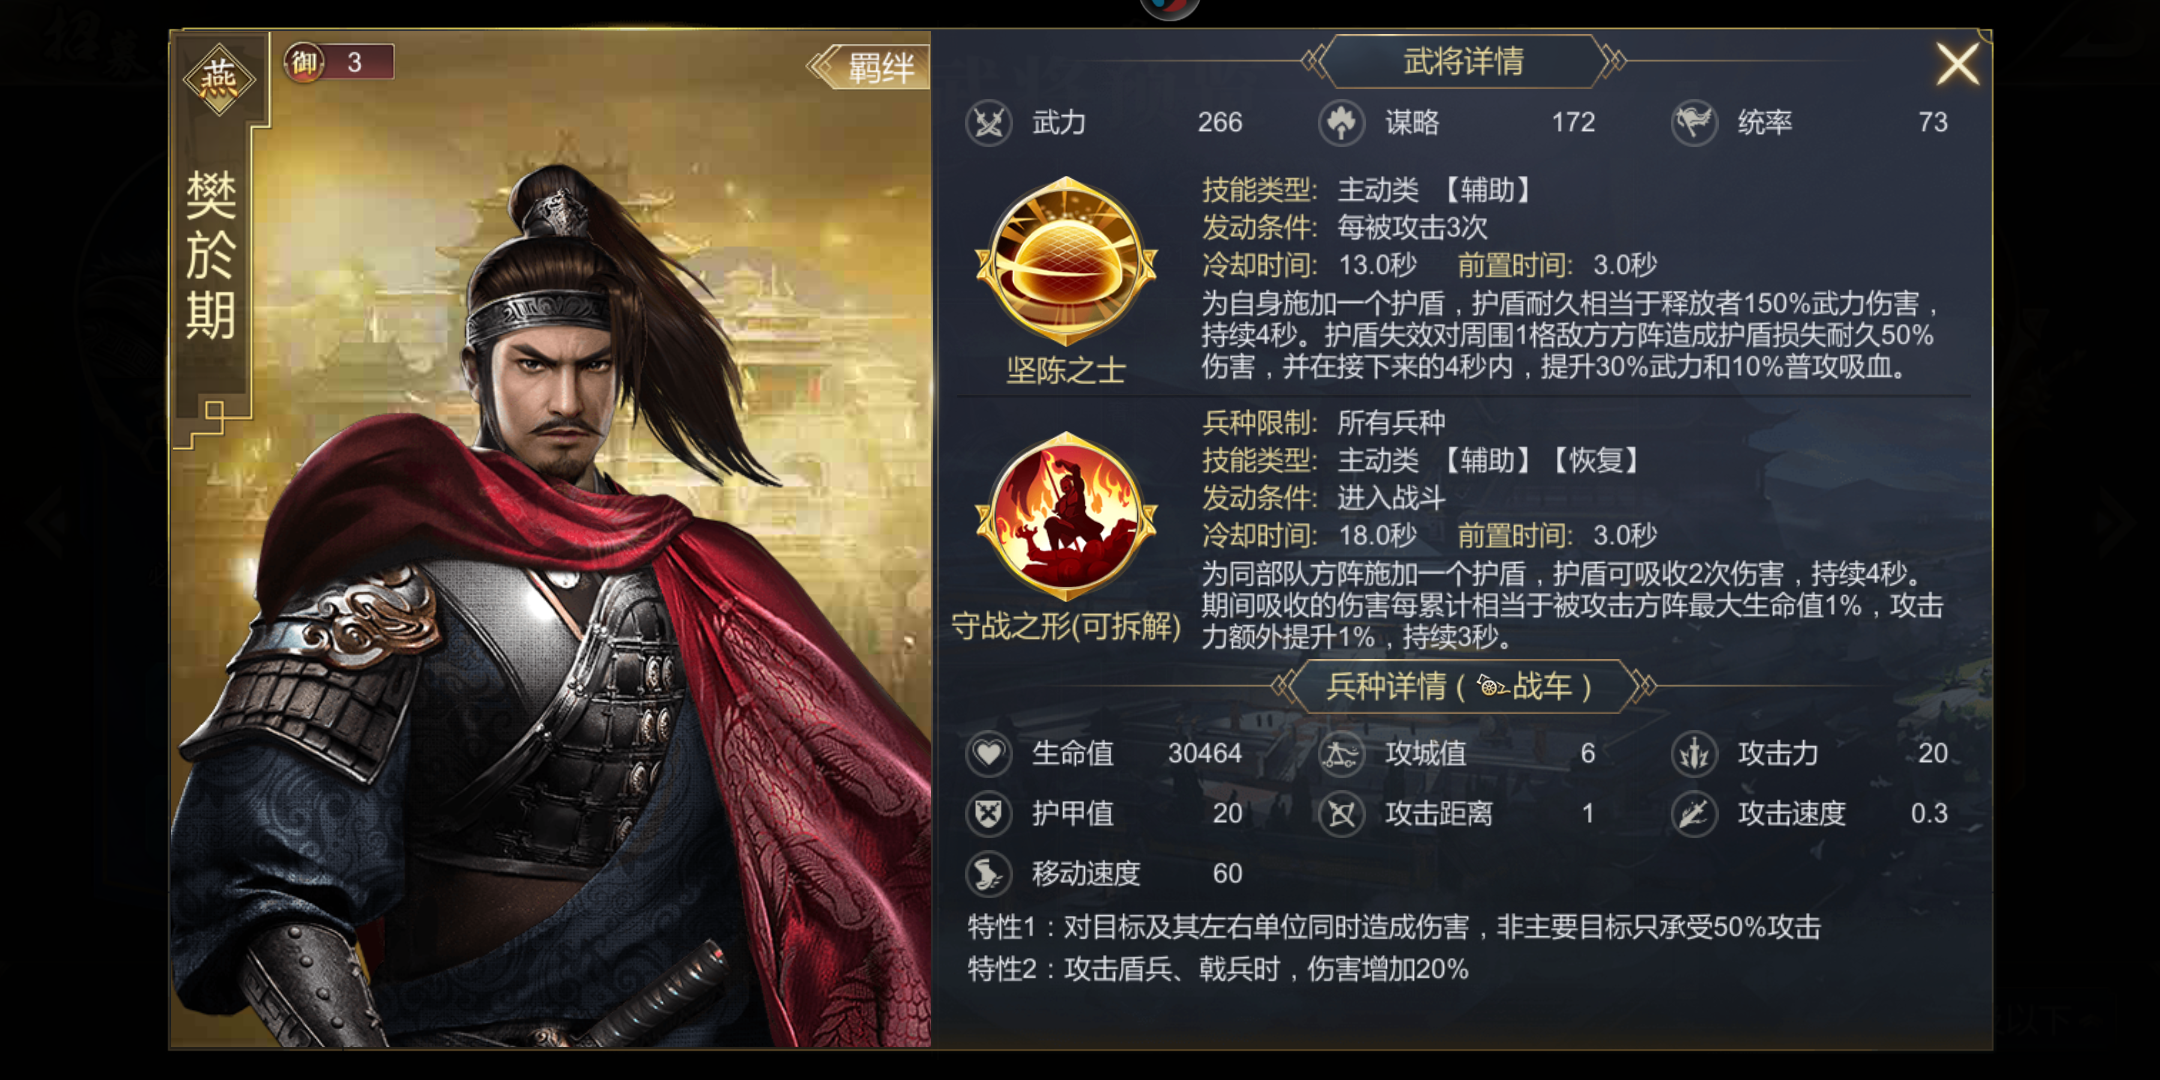This screenshot has height=1080, width=2160.
Task: Tap the 生命值 heart icon
Action: 989,753
